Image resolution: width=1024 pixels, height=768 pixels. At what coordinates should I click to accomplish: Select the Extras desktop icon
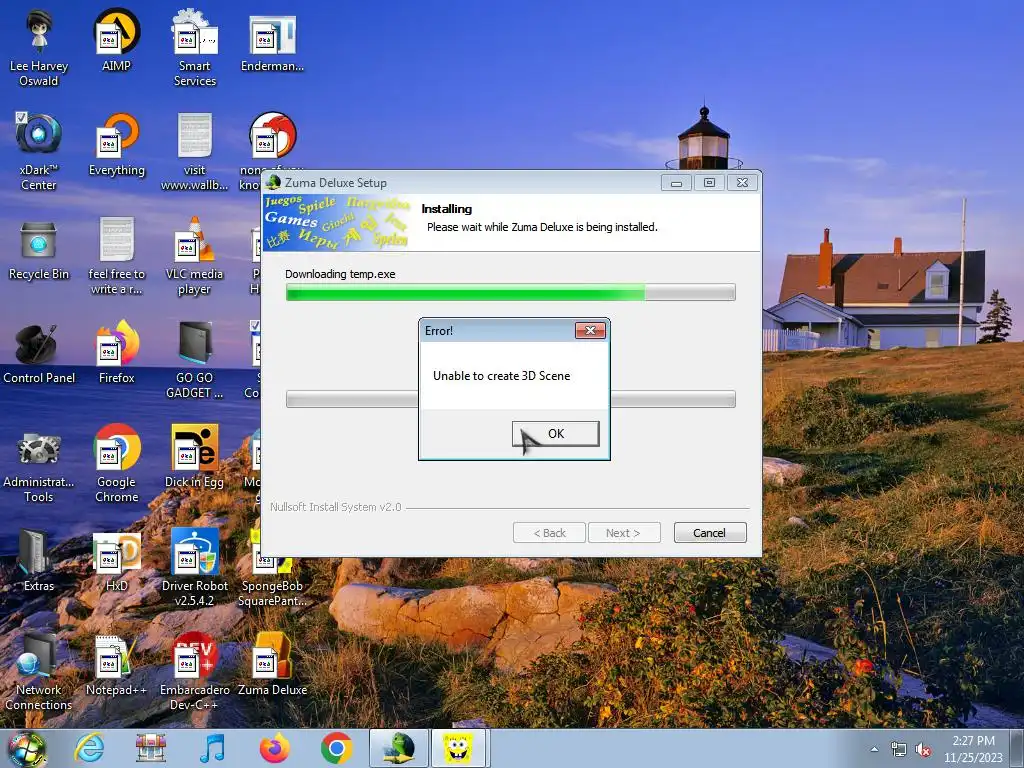39,560
